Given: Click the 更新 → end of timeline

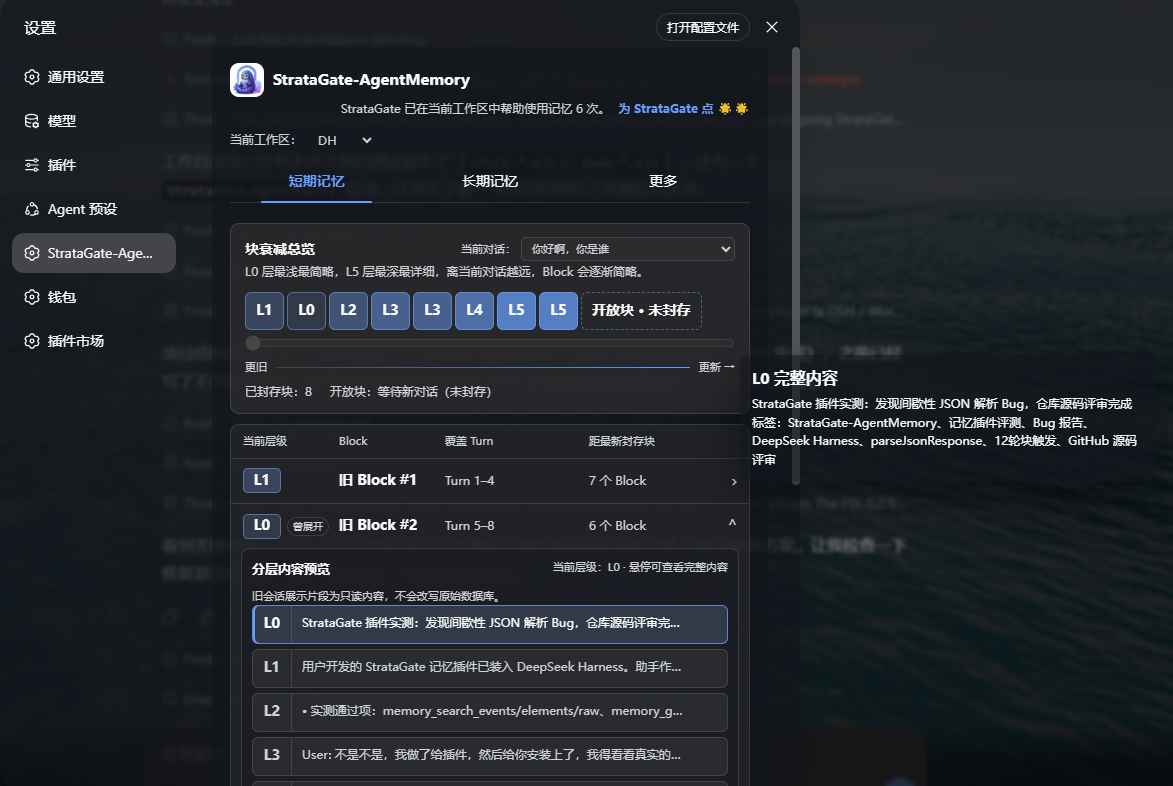Looking at the screenshot, I should tap(717, 367).
